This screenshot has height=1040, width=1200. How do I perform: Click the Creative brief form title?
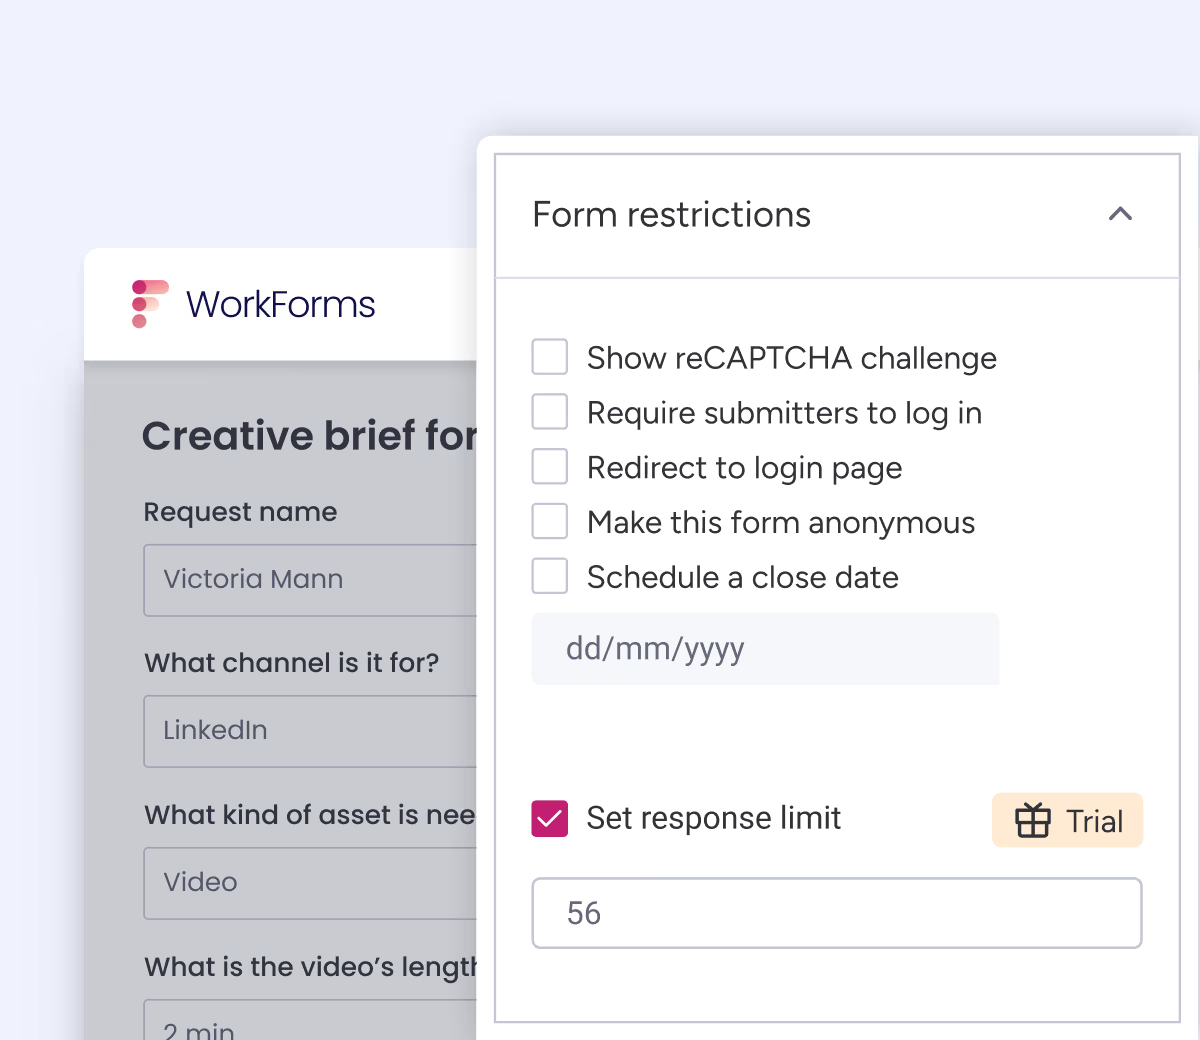click(x=310, y=436)
